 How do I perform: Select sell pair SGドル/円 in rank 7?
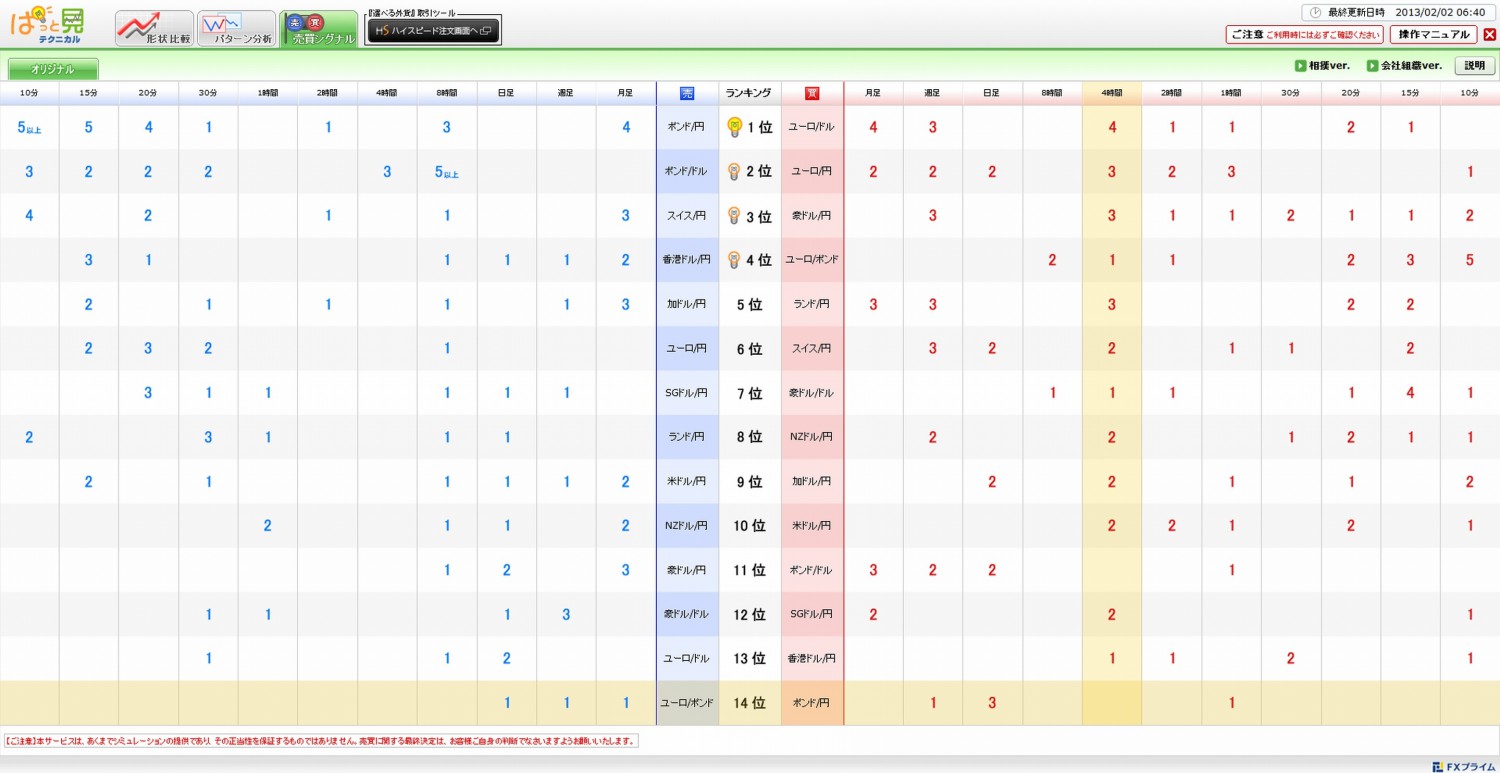click(687, 393)
